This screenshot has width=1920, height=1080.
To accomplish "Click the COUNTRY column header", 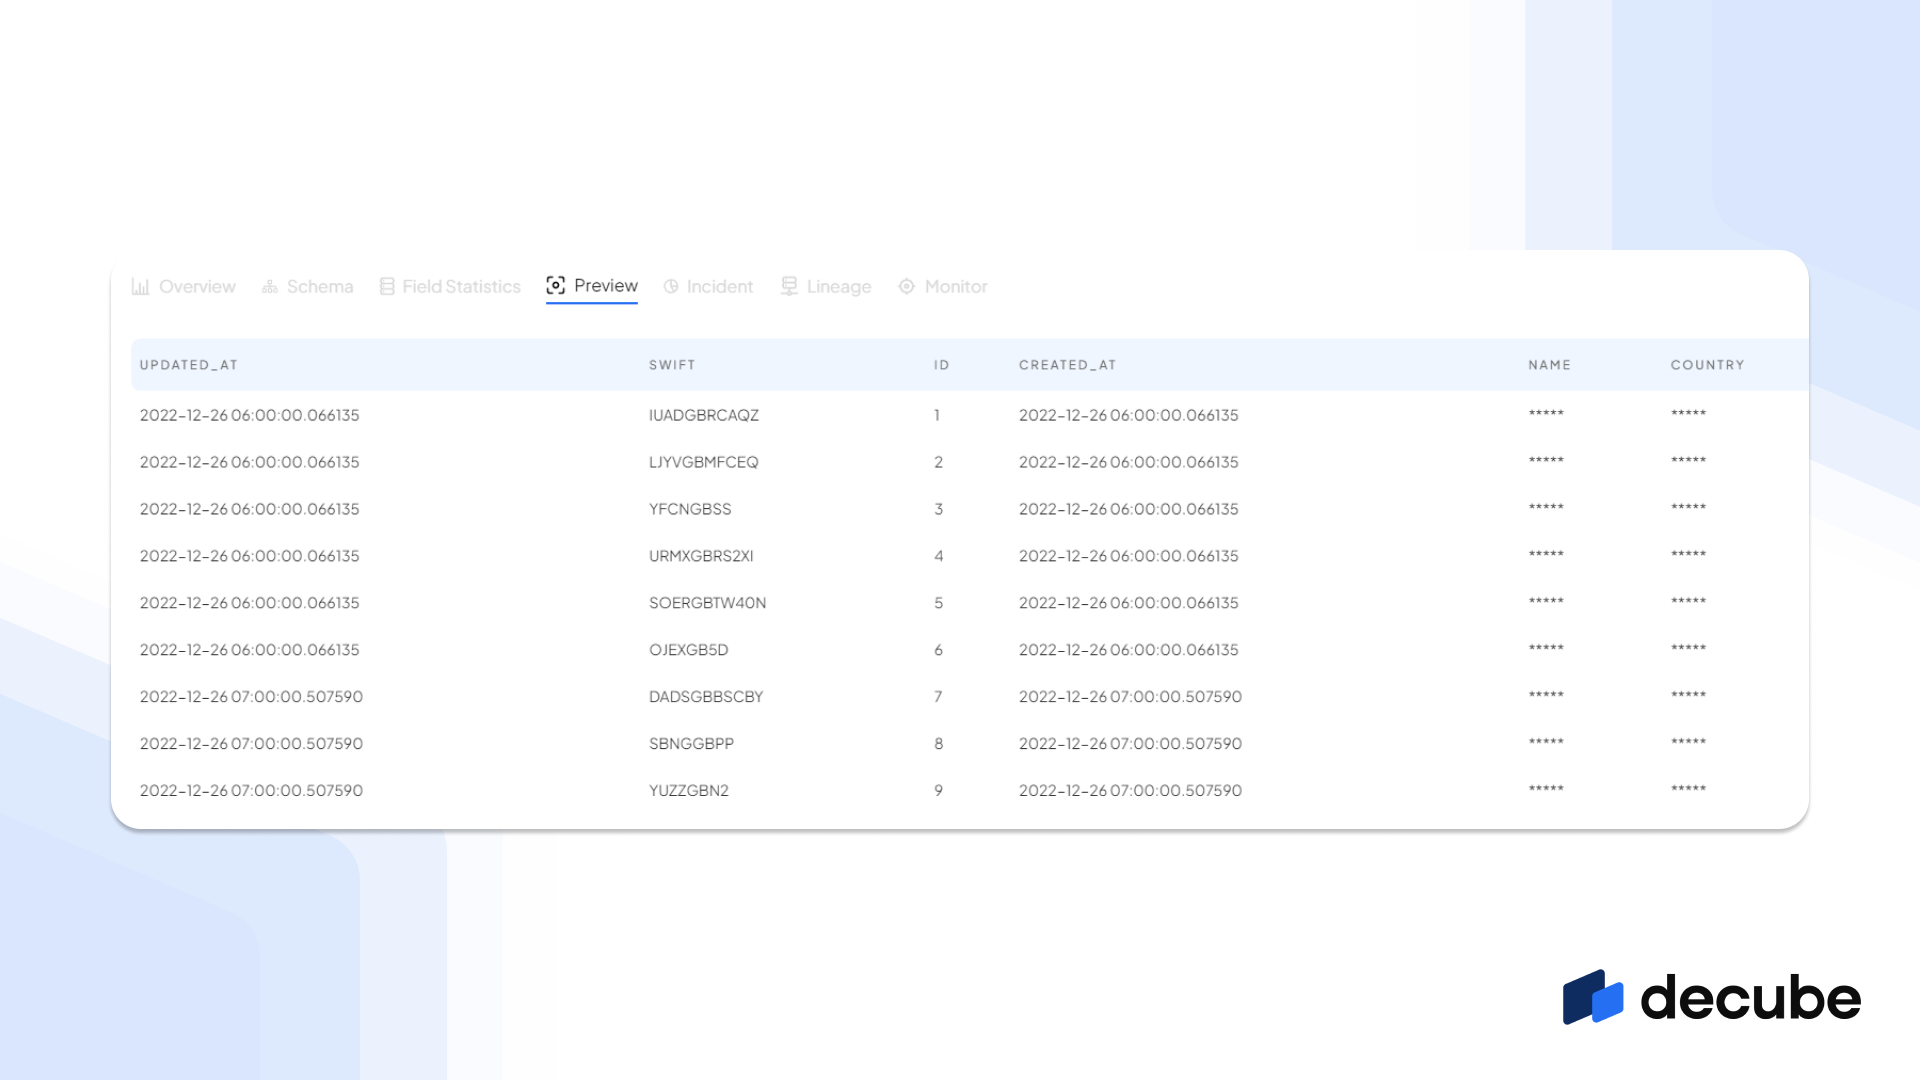I will click(x=1707, y=365).
